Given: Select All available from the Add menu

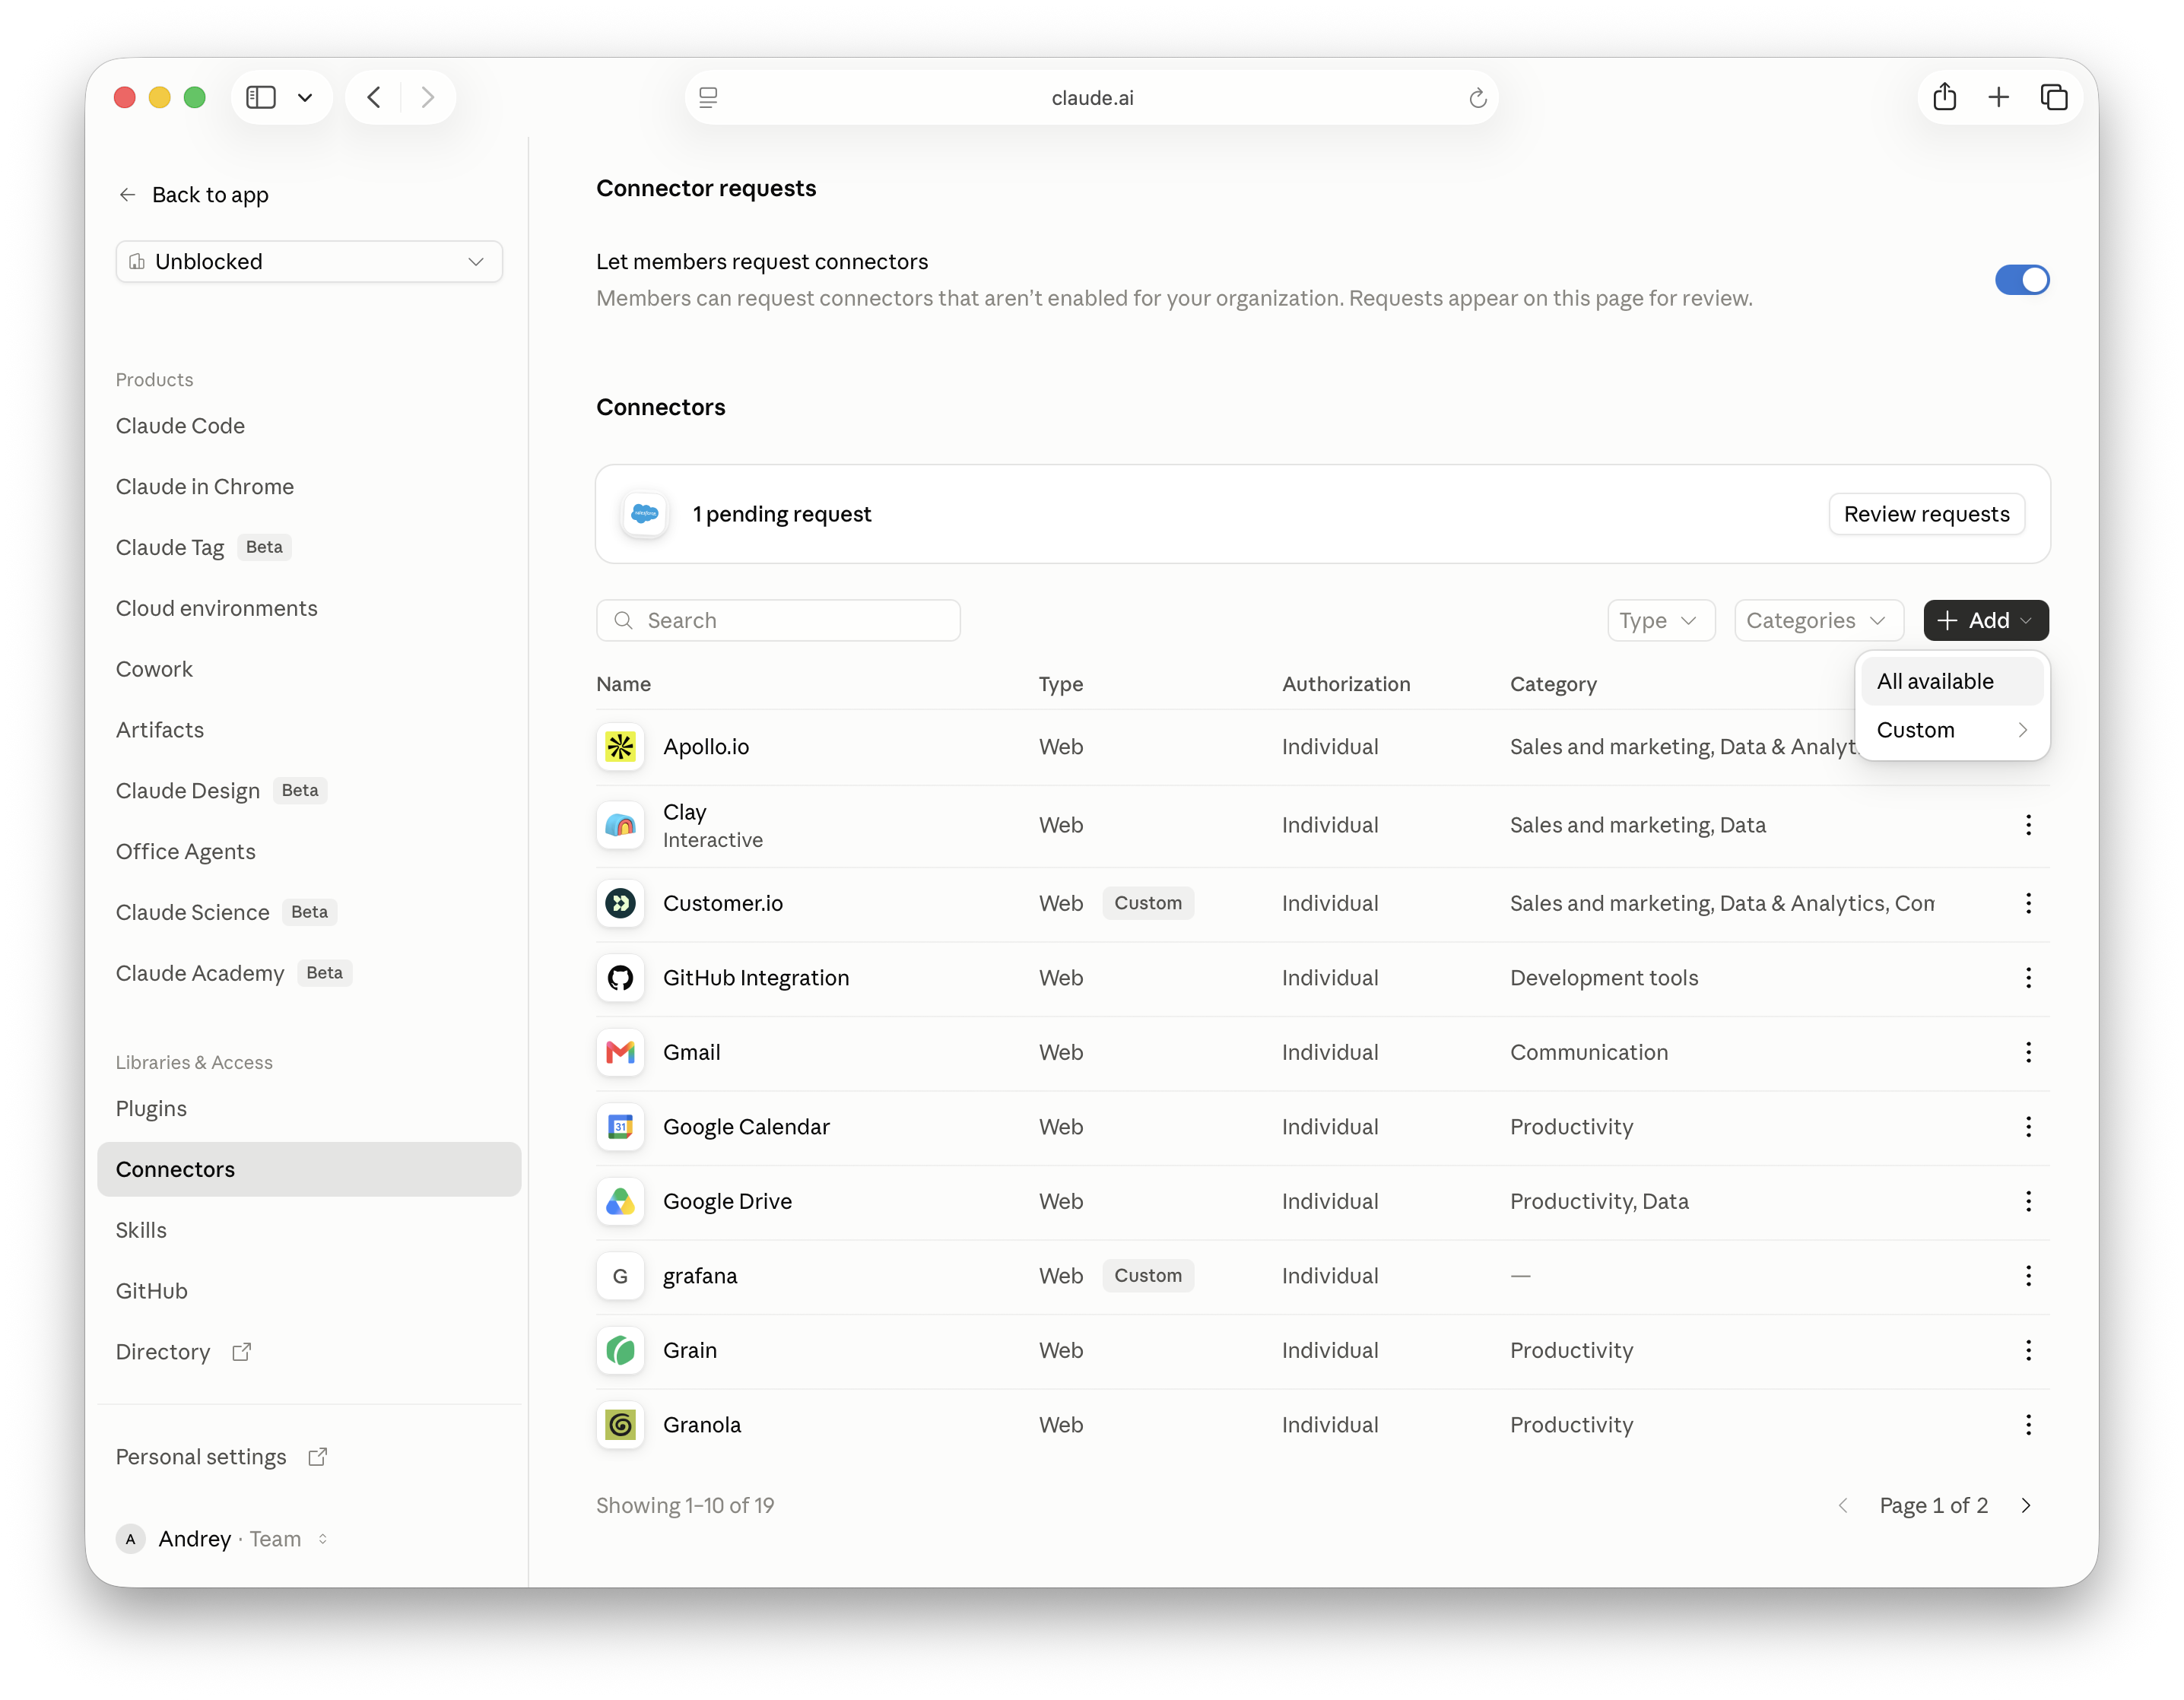Looking at the screenshot, I should (1951, 682).
